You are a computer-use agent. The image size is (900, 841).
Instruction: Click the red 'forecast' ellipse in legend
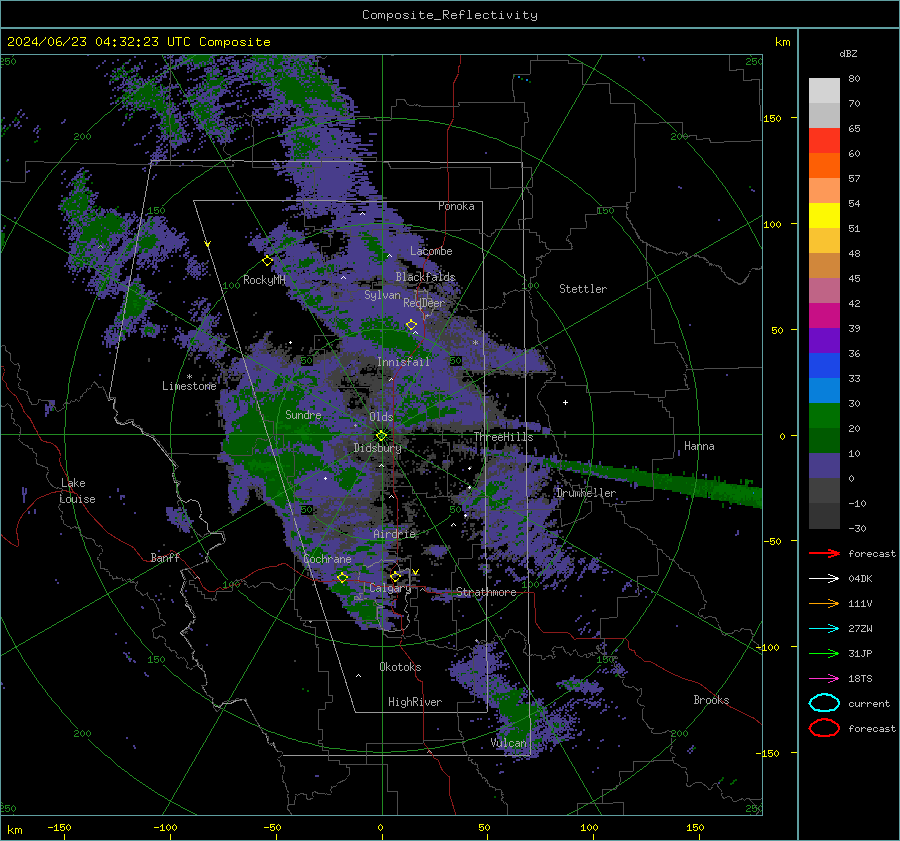tap(824, 728)
